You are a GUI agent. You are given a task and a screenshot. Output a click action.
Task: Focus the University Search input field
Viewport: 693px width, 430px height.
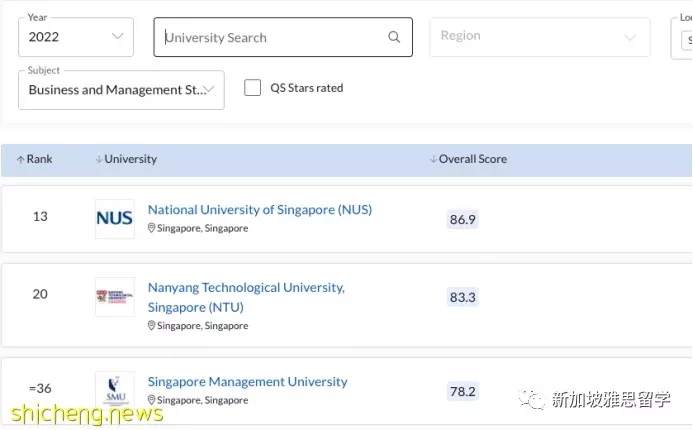[x=283, y=37]
